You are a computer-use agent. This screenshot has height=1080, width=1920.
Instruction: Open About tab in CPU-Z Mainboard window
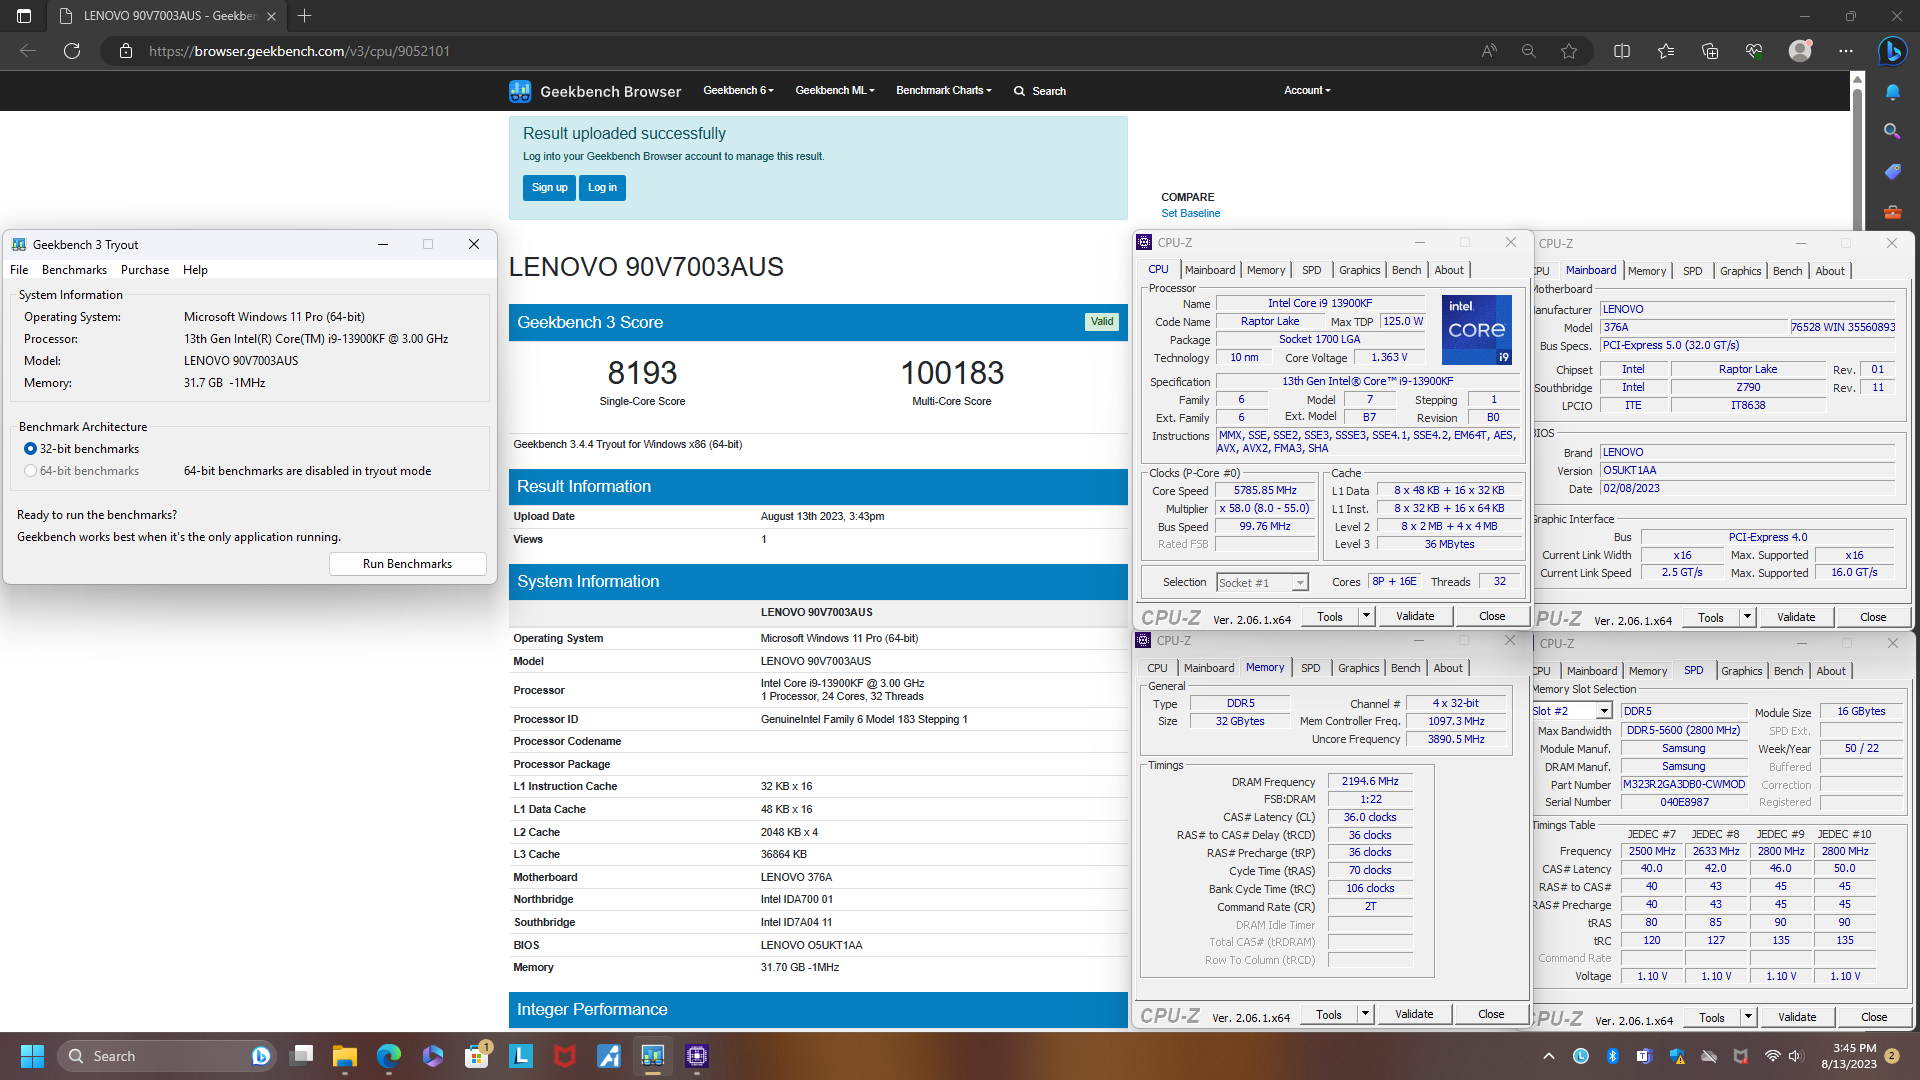1830,271
